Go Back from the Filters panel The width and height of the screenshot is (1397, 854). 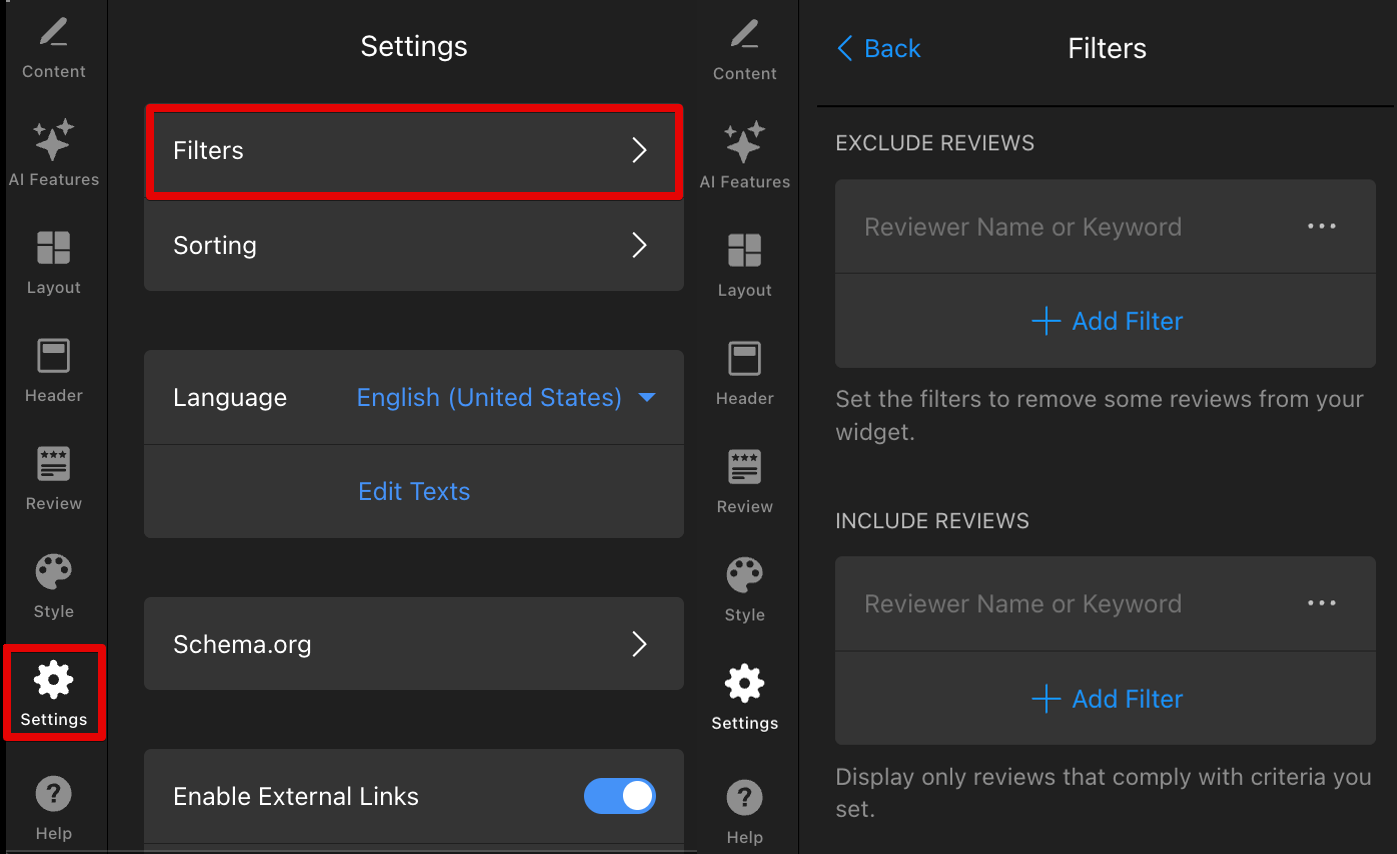pyautogui.click(x=878, y=48)
